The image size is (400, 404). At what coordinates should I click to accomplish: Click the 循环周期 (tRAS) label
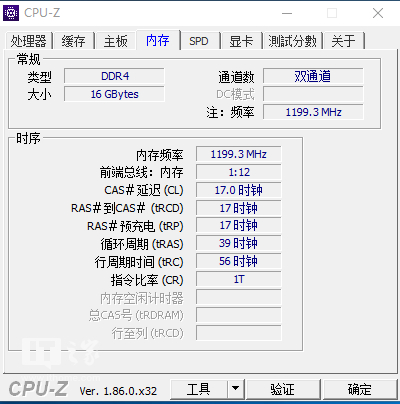(x=142, y=244)
